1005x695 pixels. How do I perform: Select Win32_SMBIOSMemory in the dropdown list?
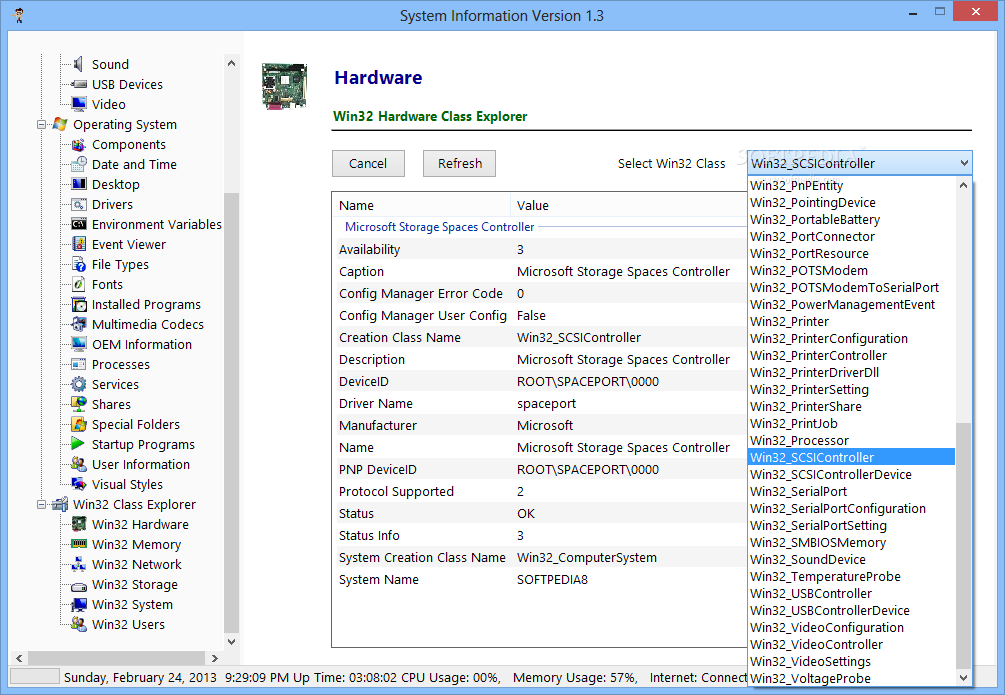[x=851, y=542]
